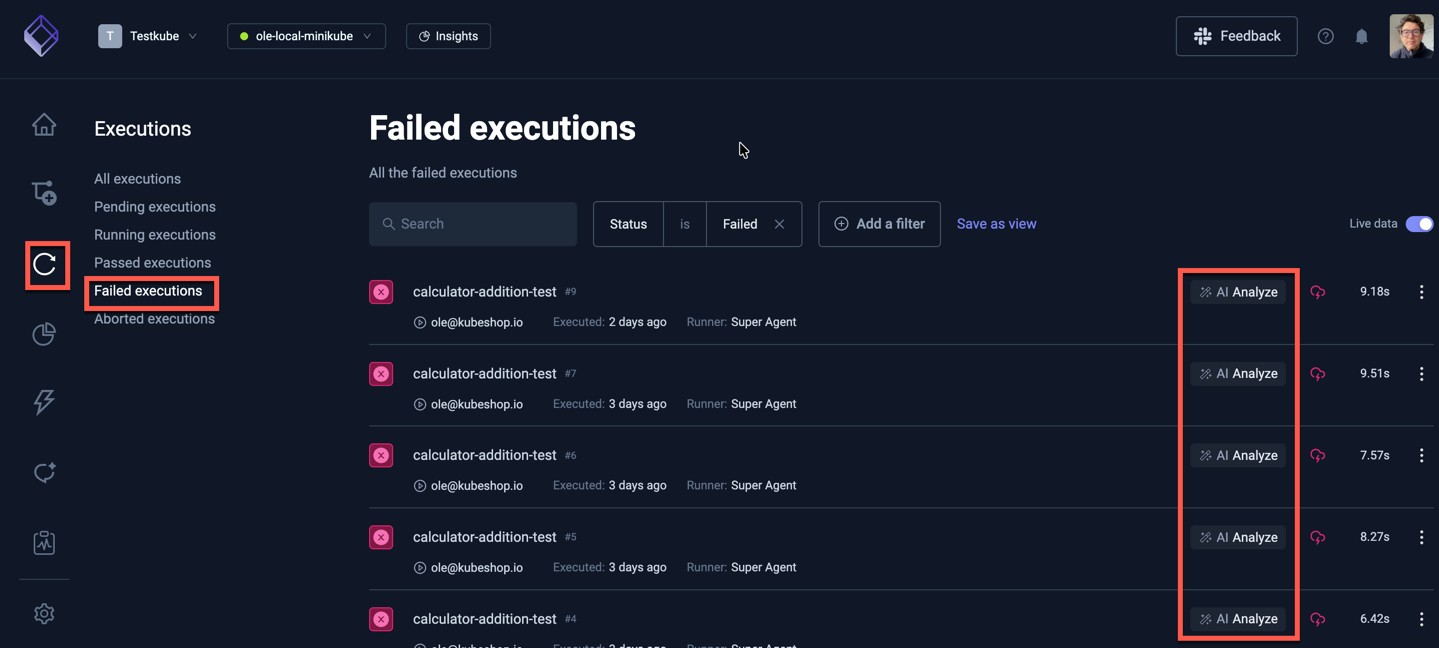Click the Add a filter button

(879, 224)
